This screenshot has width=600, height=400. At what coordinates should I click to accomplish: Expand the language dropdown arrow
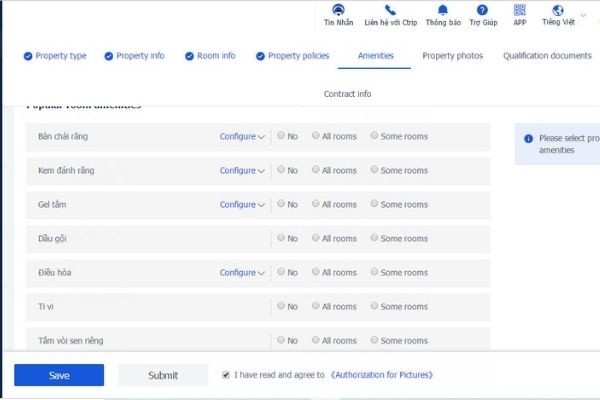tap(583, 15)
